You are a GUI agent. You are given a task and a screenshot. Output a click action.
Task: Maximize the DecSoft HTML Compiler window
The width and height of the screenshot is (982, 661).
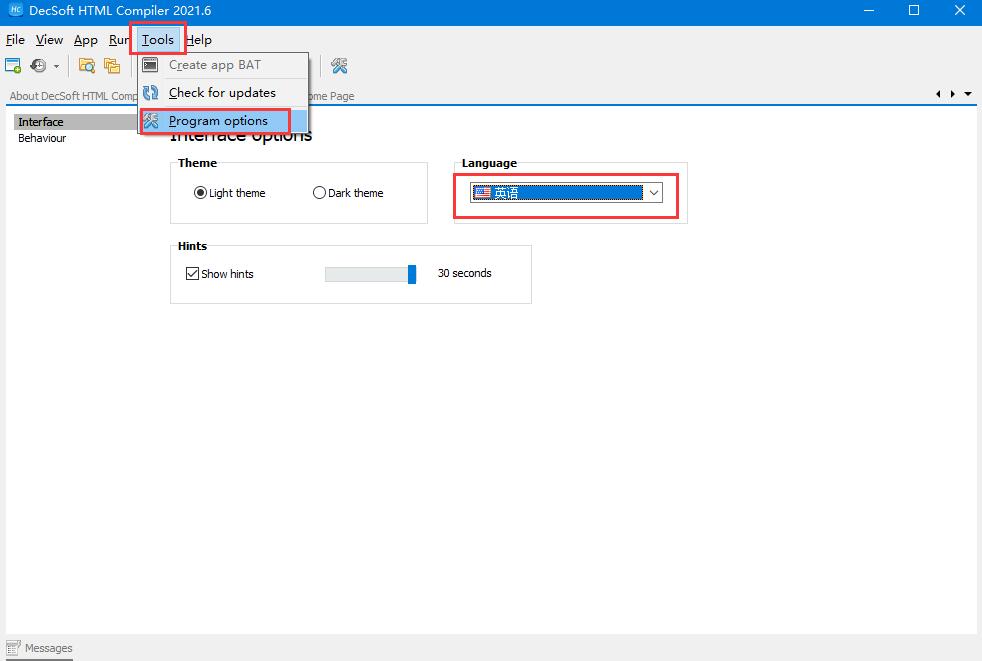[x=914, y=11]
